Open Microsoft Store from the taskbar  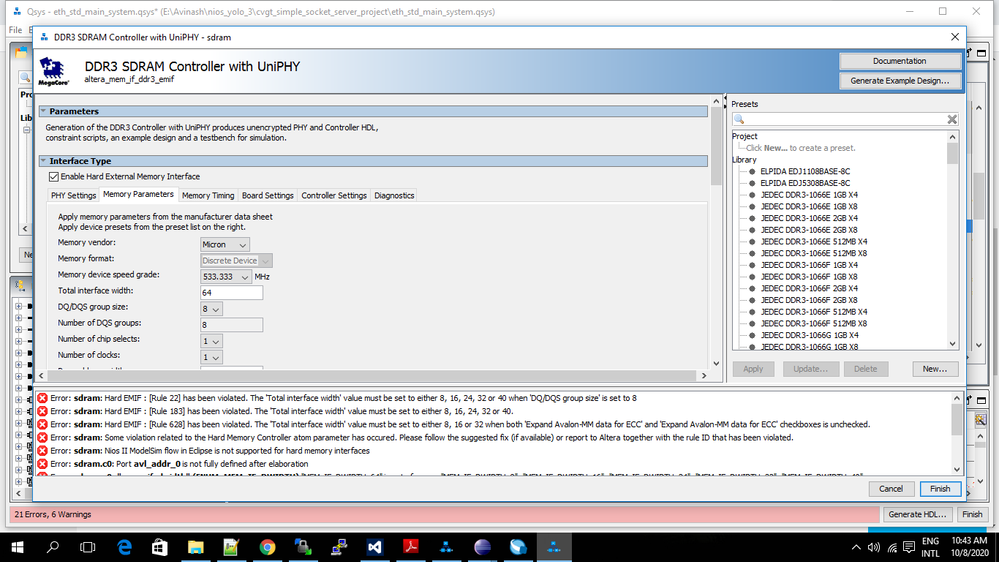click(x=160, y=547)
